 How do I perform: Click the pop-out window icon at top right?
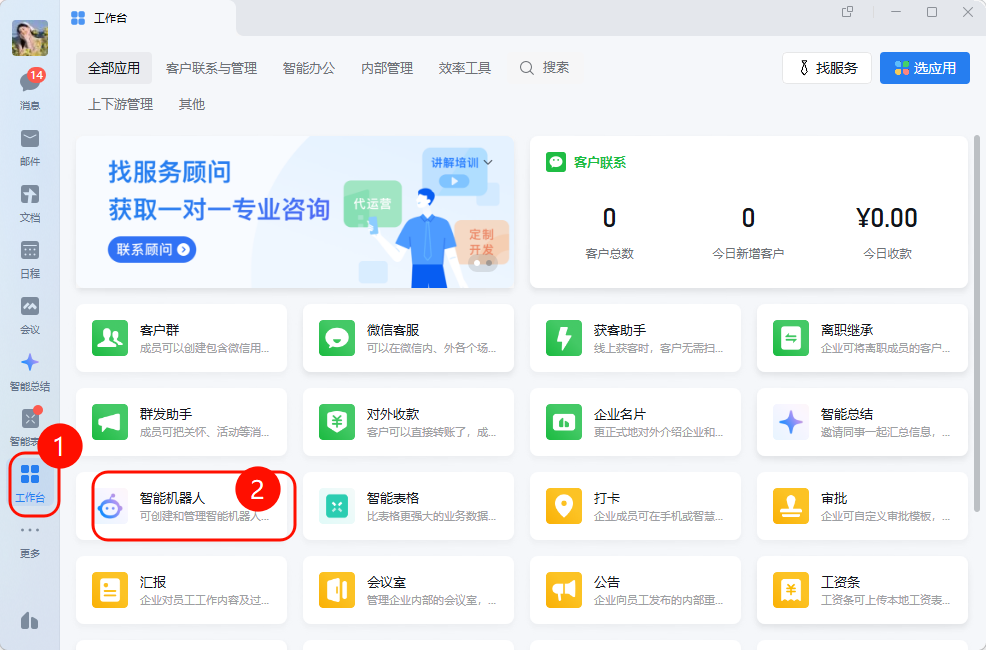click(x=848, y=12)
